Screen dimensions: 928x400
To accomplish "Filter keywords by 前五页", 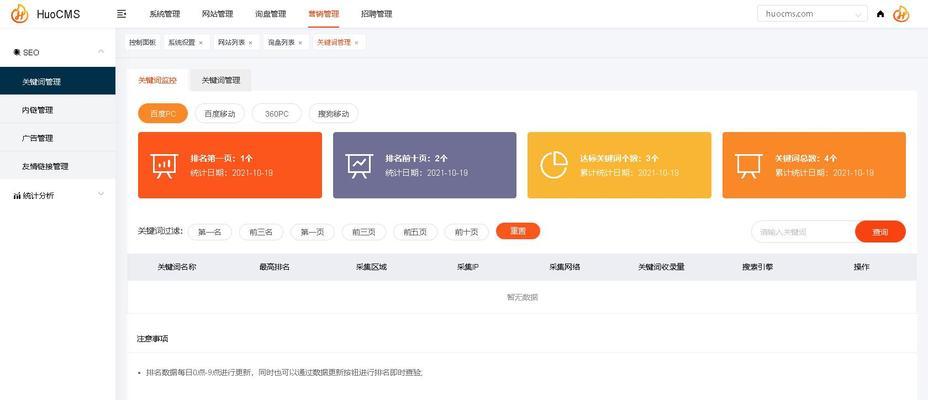I will coord(415,232).
